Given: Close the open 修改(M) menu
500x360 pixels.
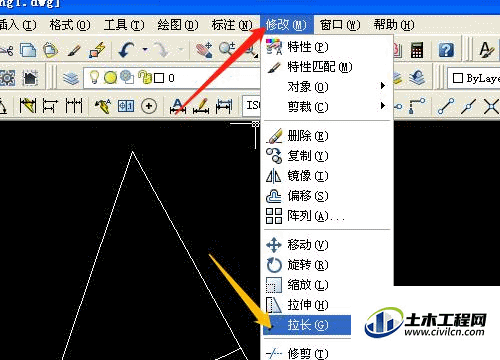Looking at the screenshot, I should (287, 25).
